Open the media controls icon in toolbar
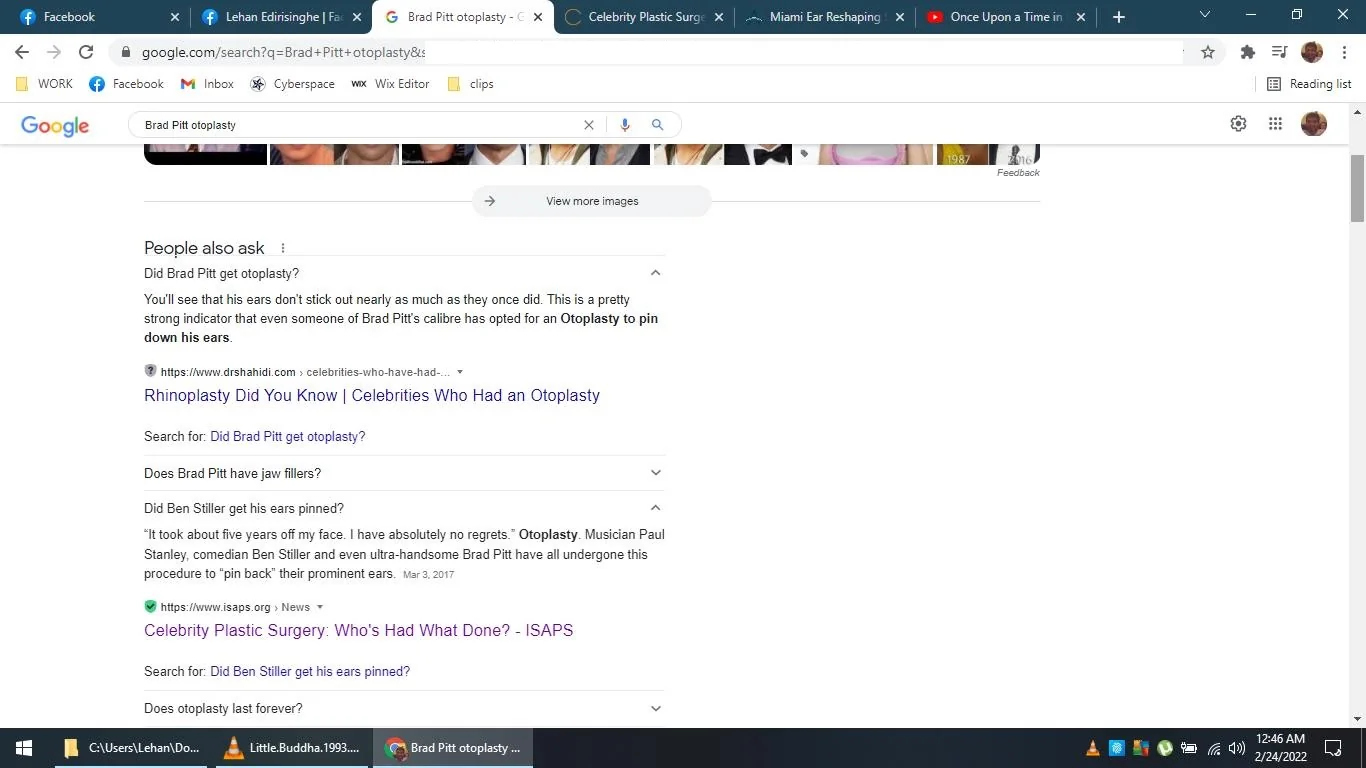 point(1279,52)
